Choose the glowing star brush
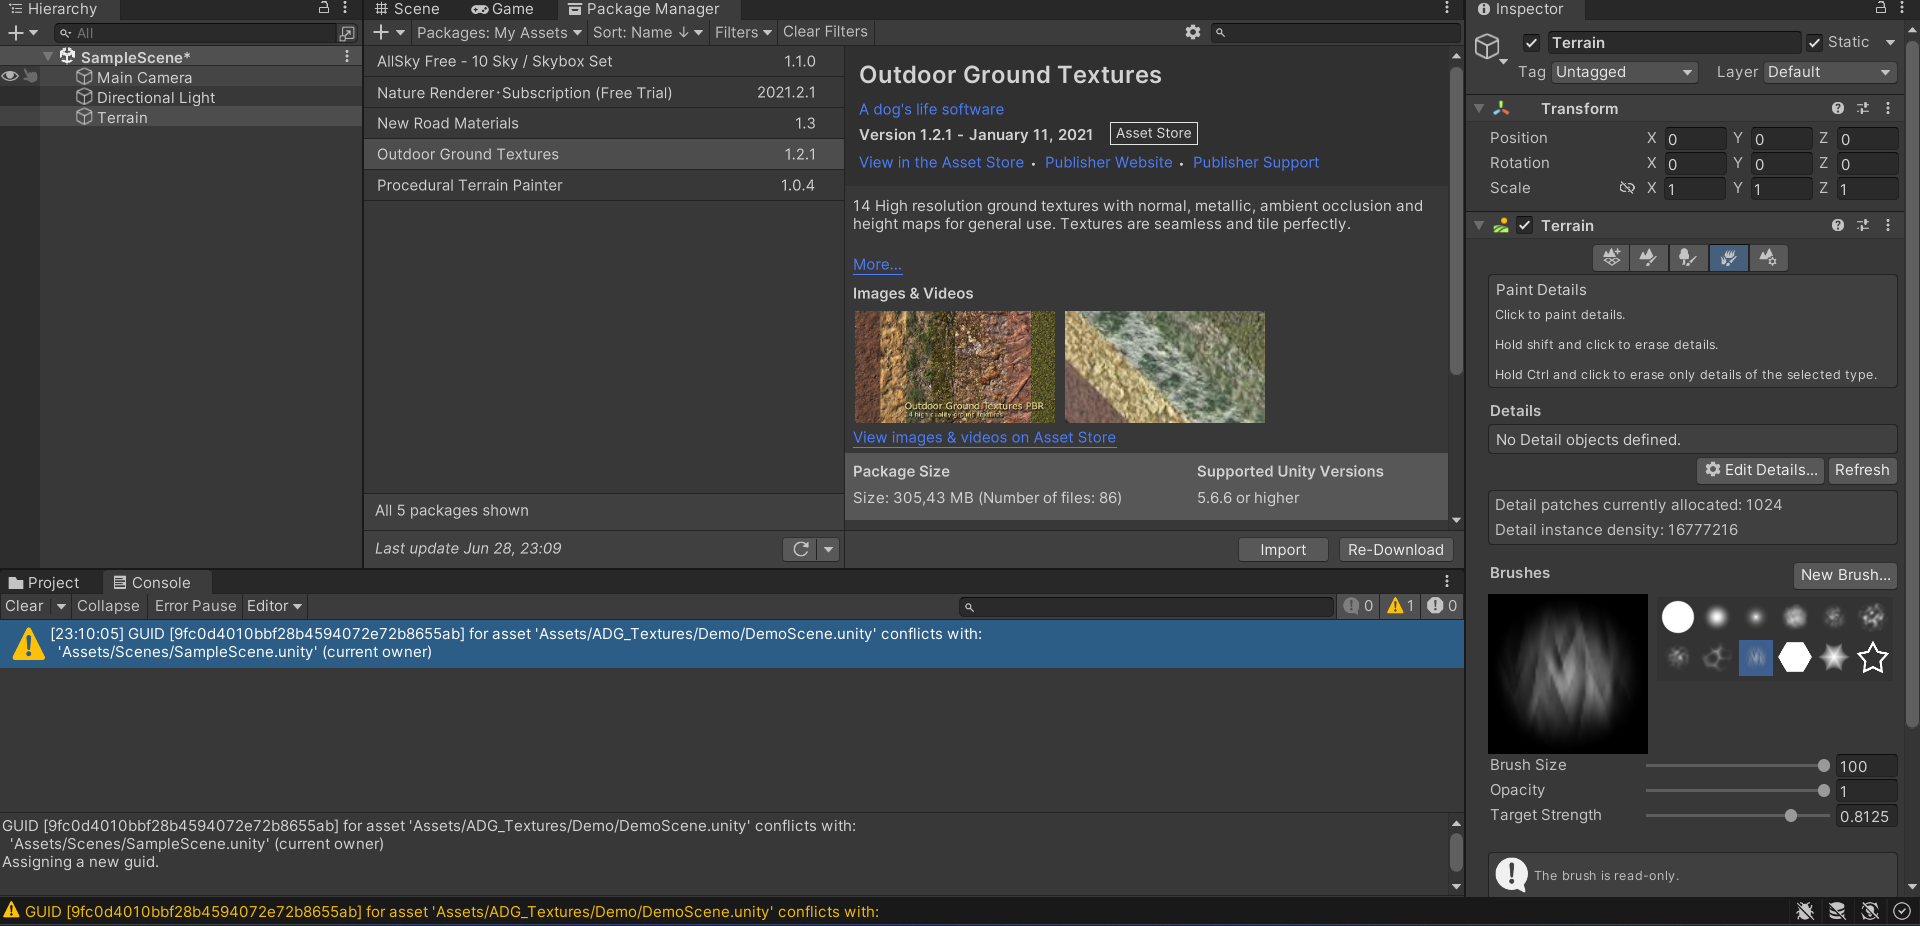1920x926 pixels. 1834,657
